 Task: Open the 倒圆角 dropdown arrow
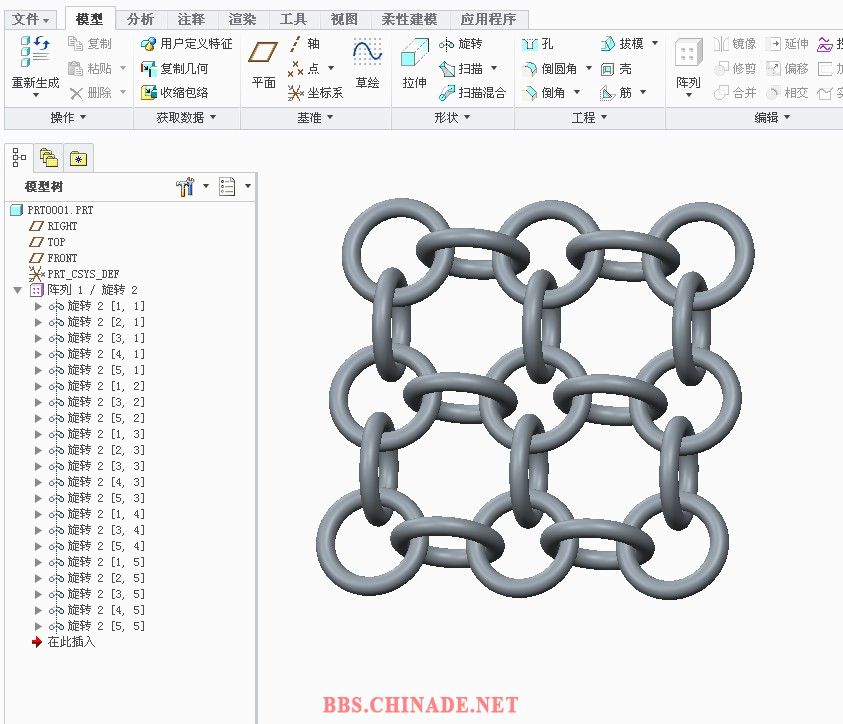(x=589, y=68)
